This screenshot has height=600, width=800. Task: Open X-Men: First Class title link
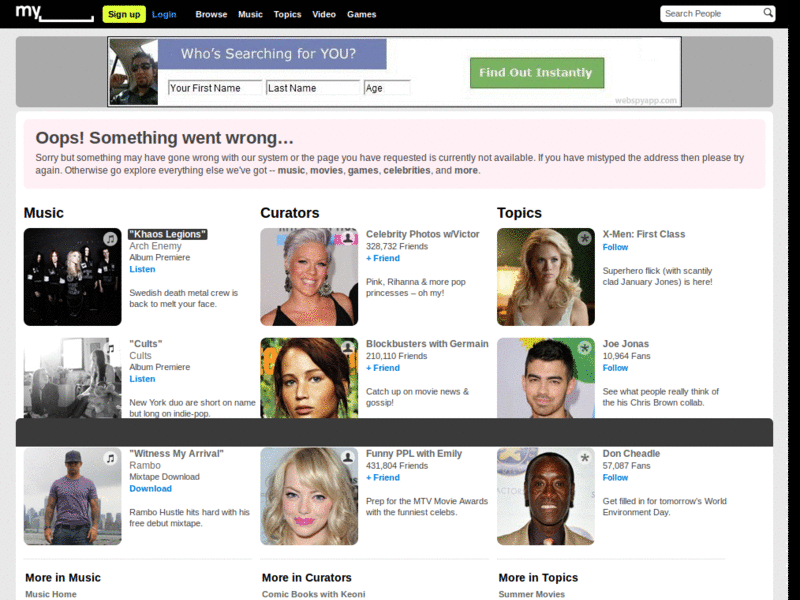644,234
